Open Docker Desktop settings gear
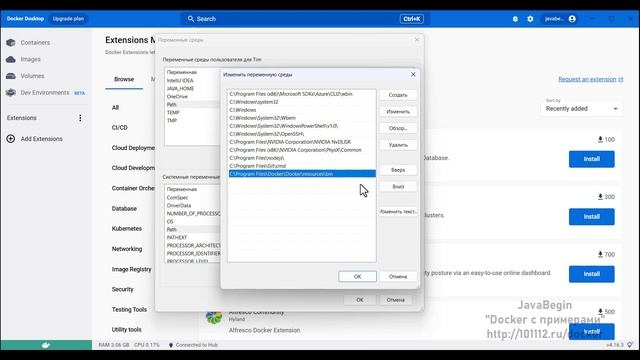This screenshot has height=360, width=640. (x=530, y=19)
